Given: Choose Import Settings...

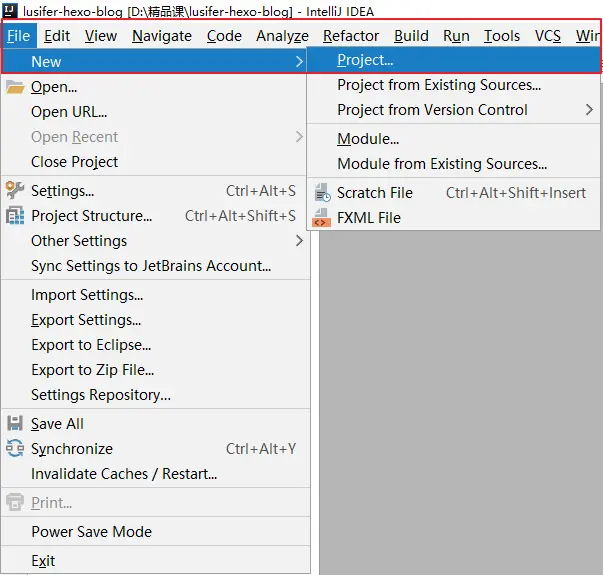Looking at the screenshot, I should pos(154,295).
